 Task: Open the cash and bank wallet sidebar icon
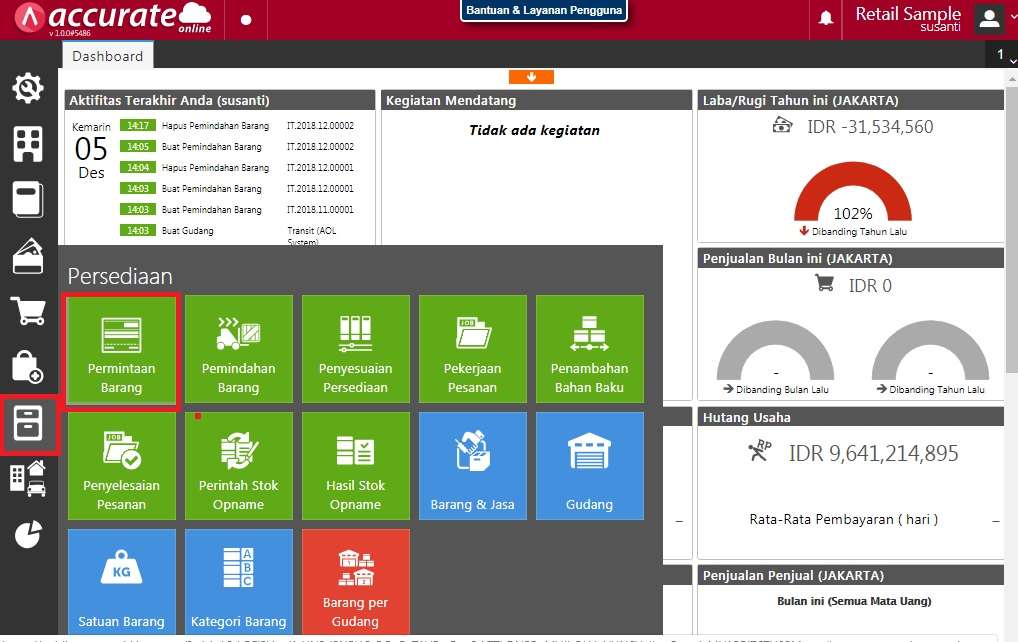pyautogui.click(x=28, y=256)
